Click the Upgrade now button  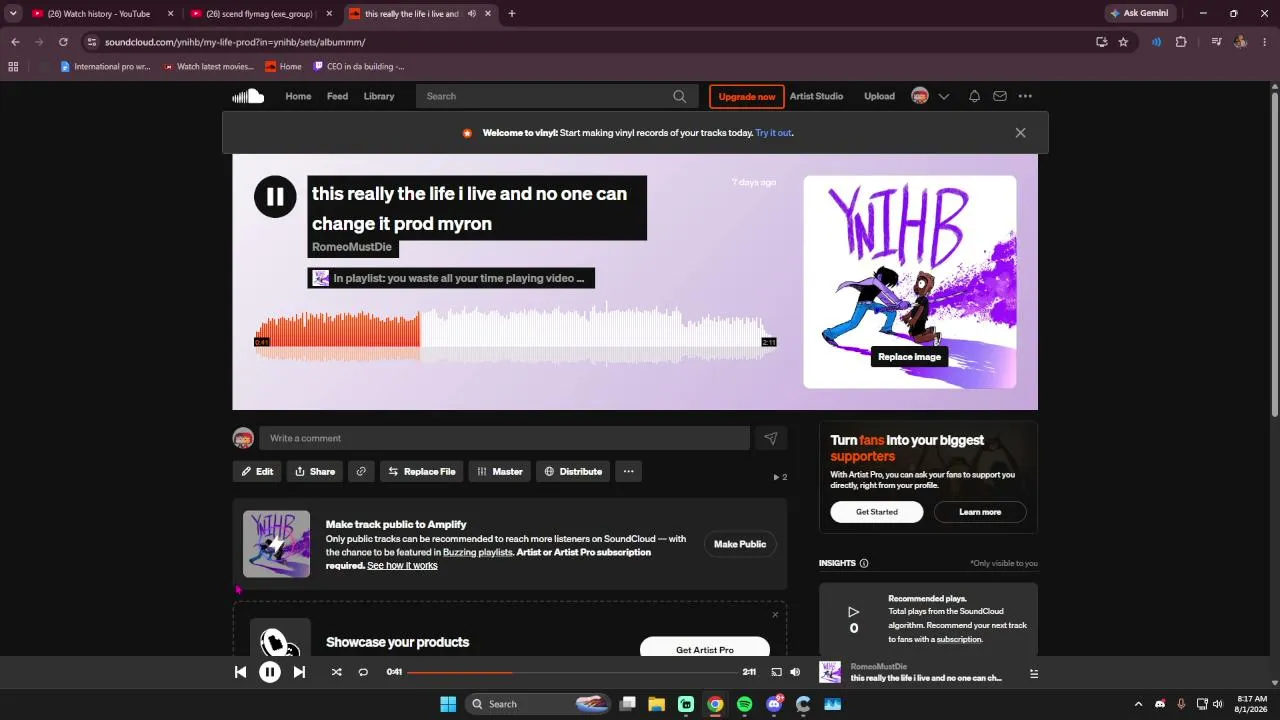pos(747,96)
